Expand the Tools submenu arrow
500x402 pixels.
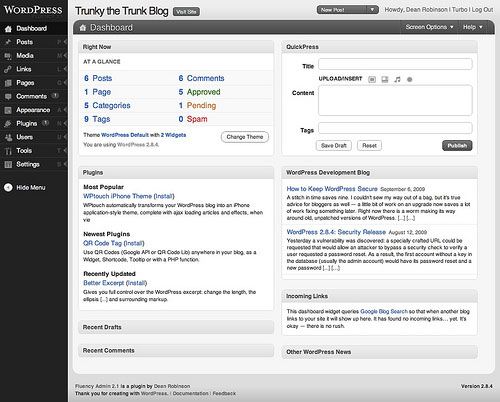(65, 151)
